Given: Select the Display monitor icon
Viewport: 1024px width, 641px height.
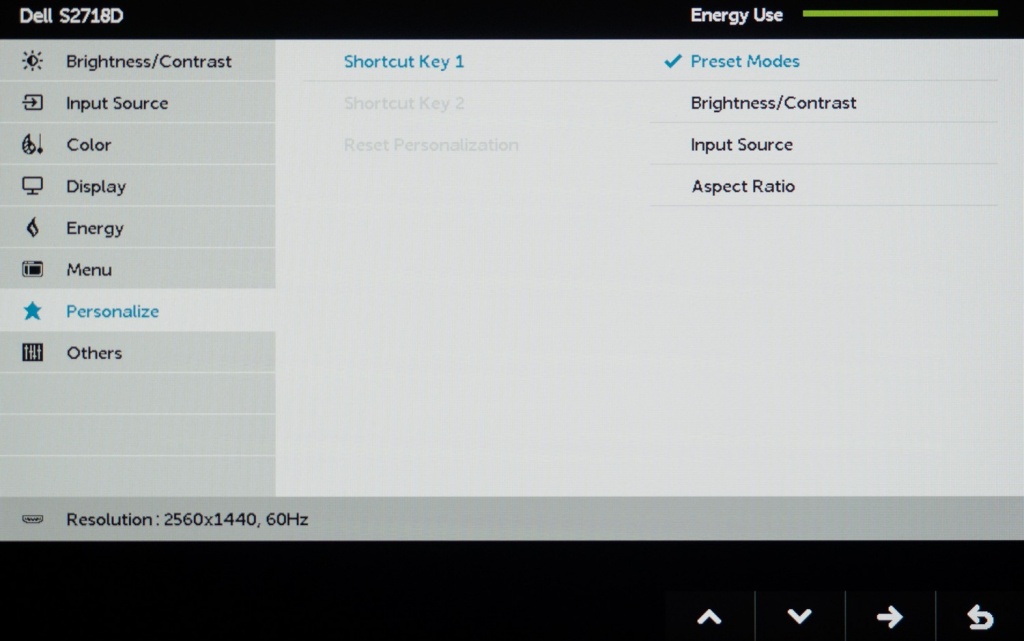Looking at the screenshot, I should 32,186.
